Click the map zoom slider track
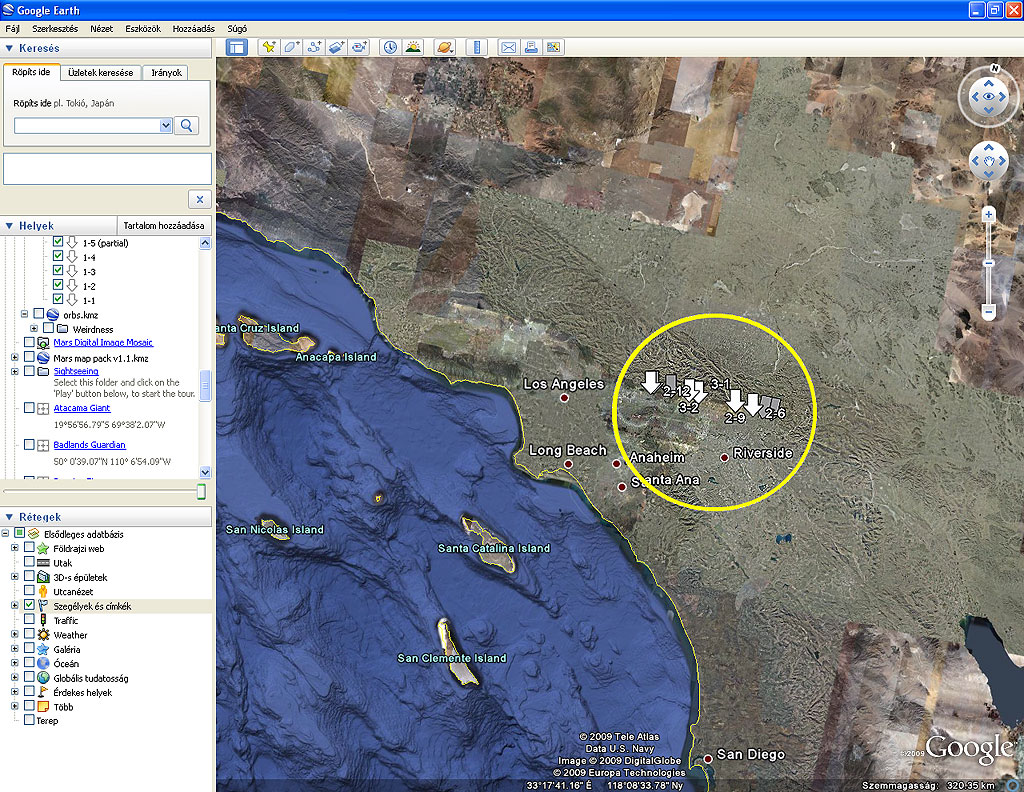This screenshot has height=792, width=1024. click(x=989, y=263)
